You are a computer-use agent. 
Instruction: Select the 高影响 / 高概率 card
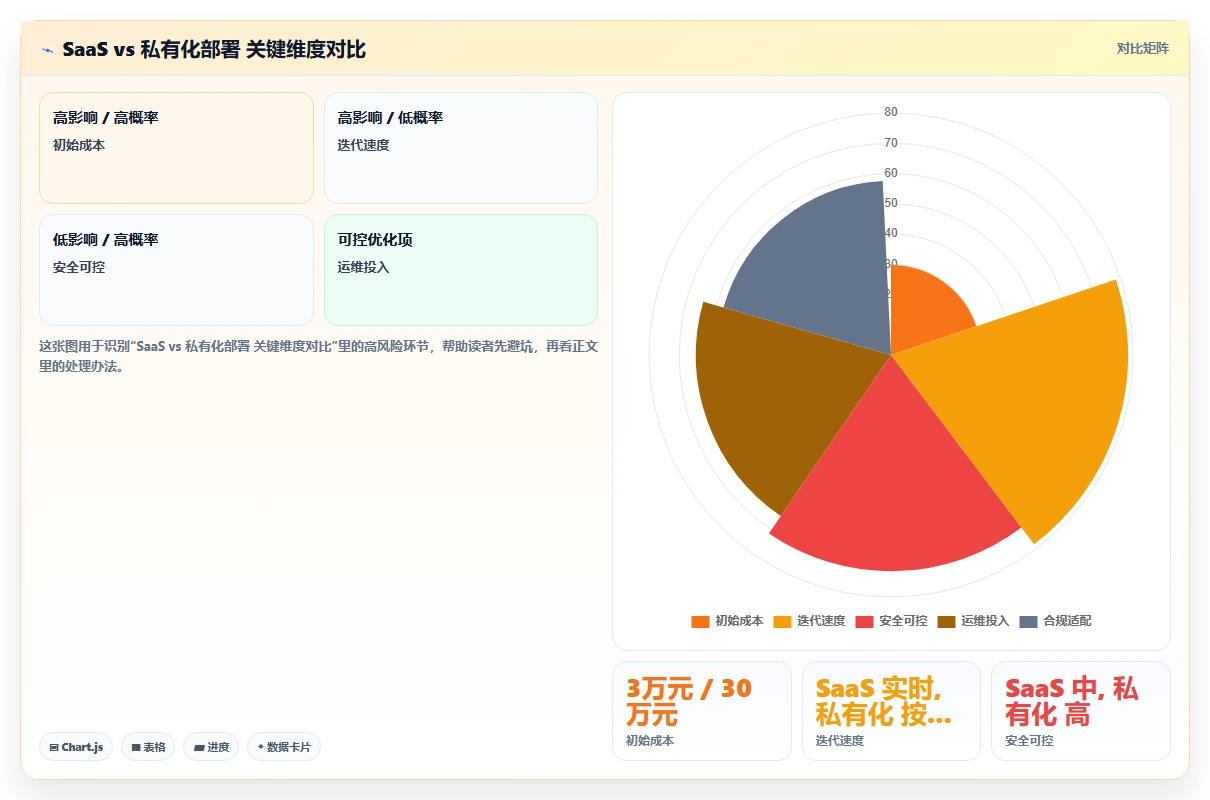(x=176, y=148)
